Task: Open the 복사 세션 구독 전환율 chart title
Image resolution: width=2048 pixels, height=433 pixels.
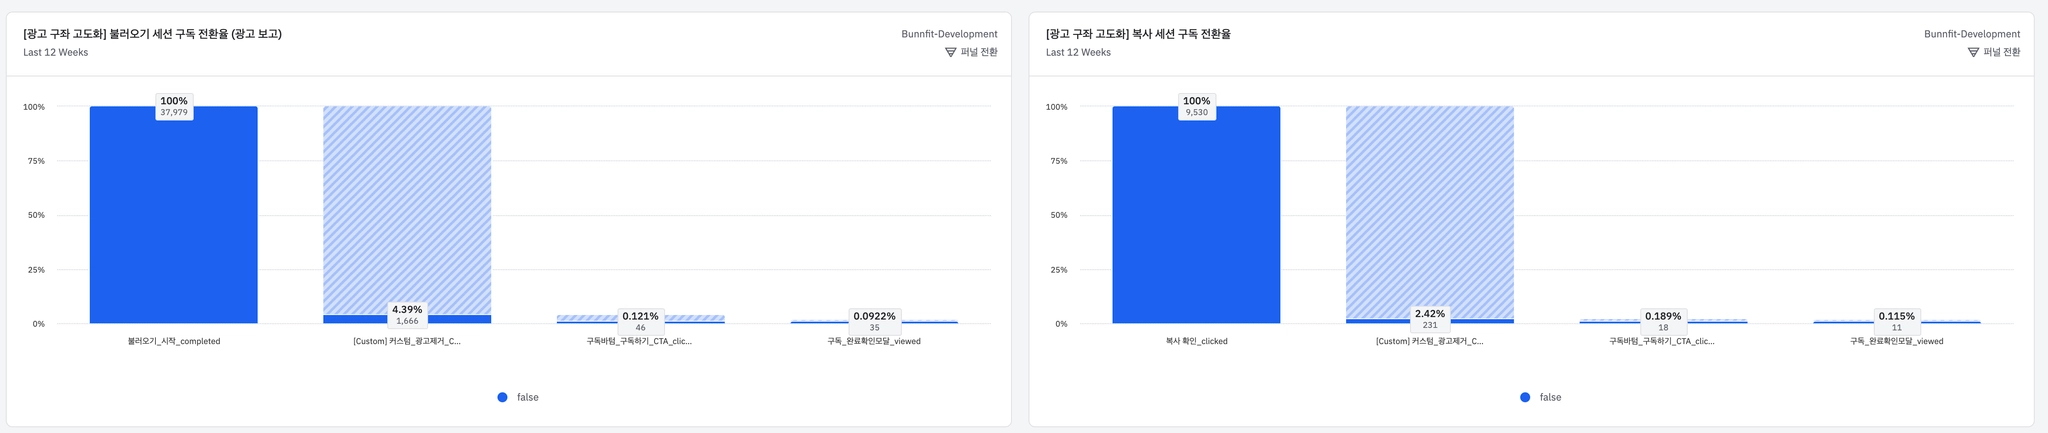Action: (1138, 34)
